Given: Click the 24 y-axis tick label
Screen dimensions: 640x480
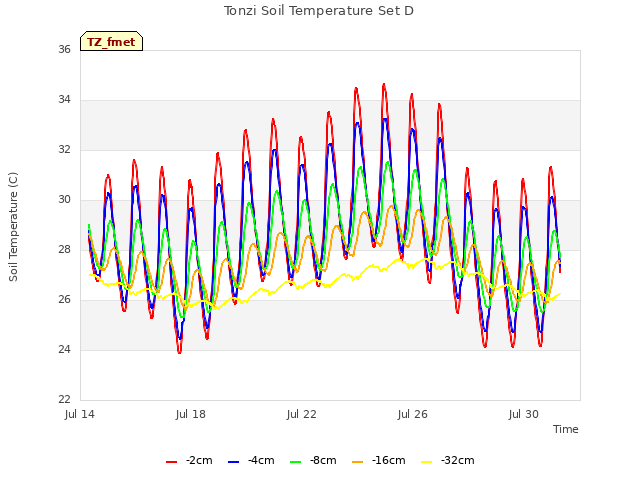Looking at the screenshot, I should pyautogui.click(x=64, y=349).
